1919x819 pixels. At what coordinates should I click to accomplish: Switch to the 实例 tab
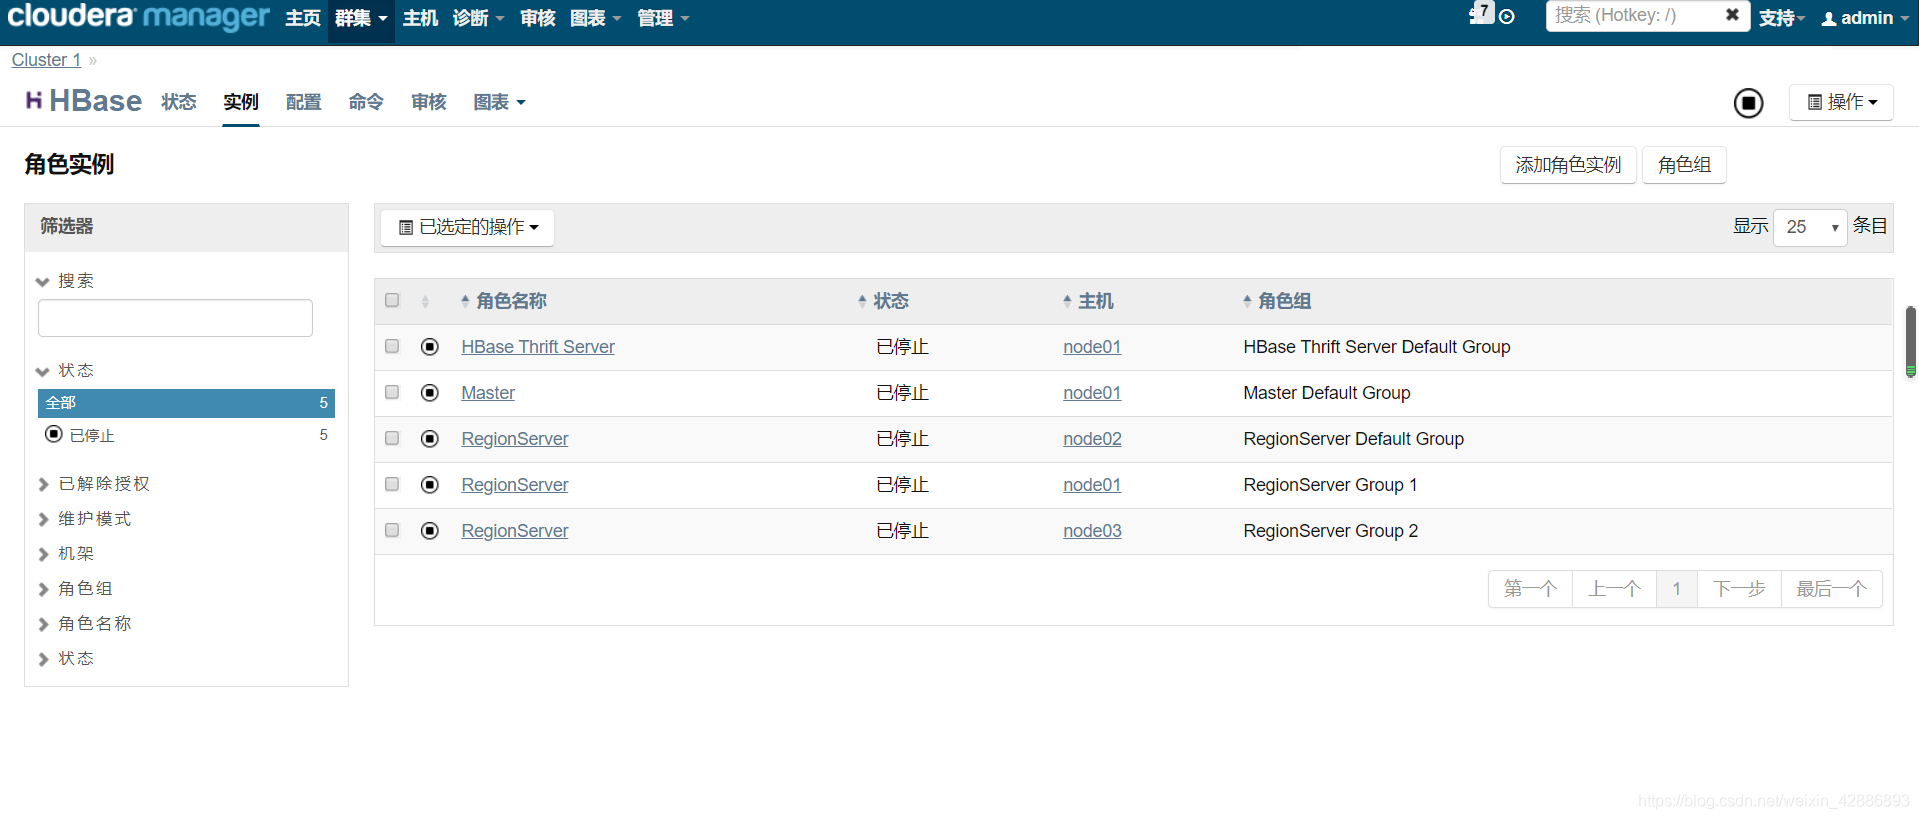pyautogui.click(x=241, y=102)
